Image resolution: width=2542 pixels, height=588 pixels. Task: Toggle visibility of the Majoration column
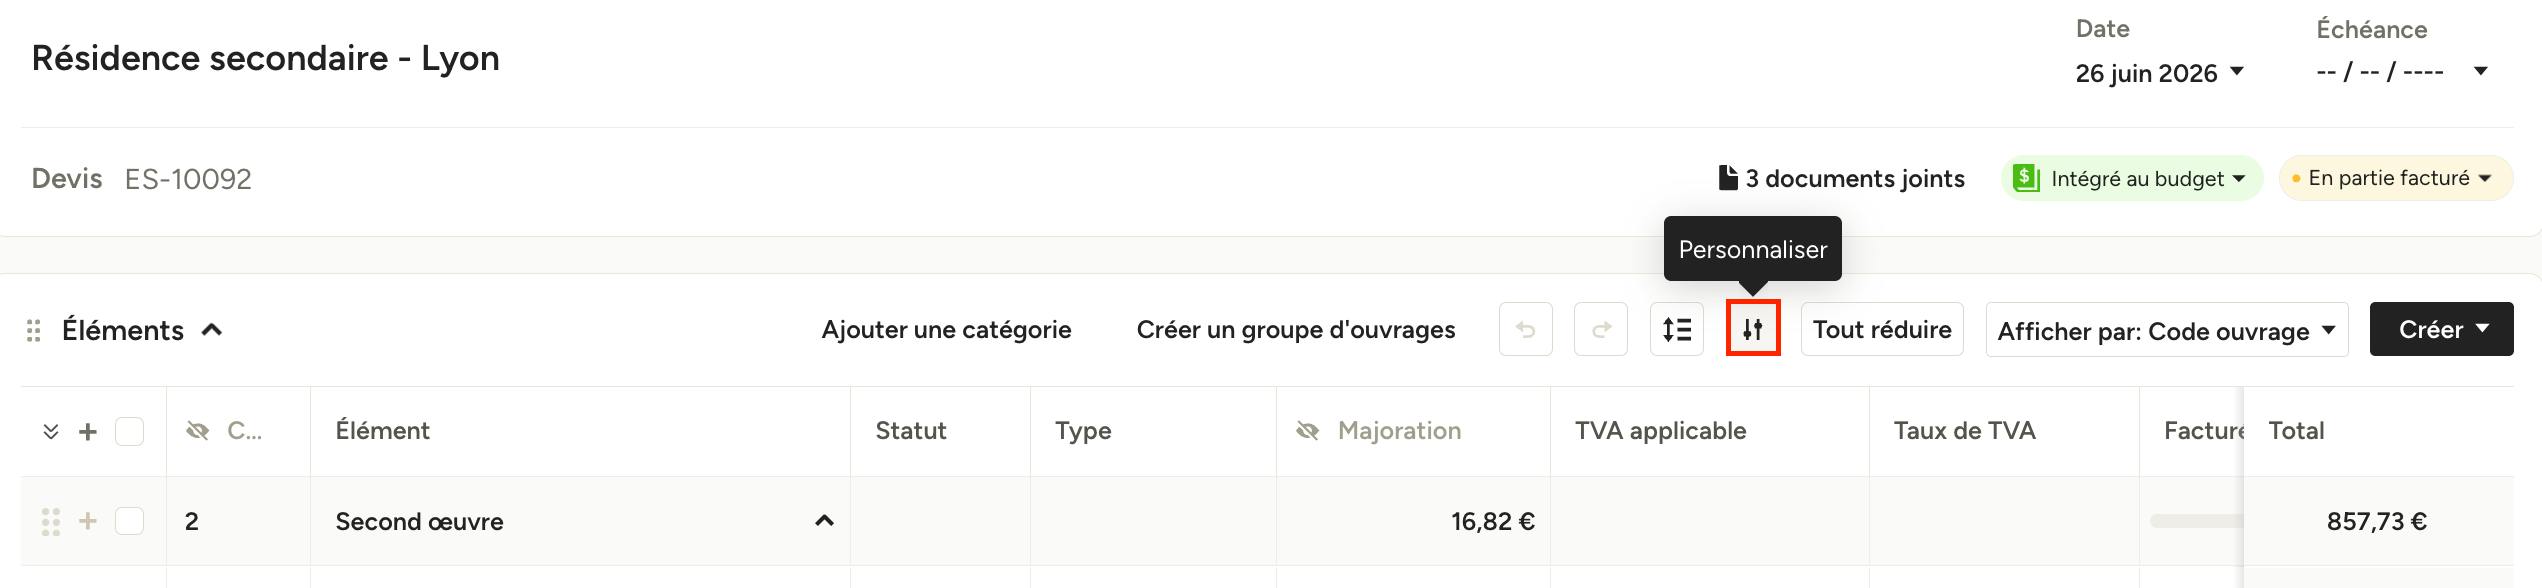coord(1307,431)
